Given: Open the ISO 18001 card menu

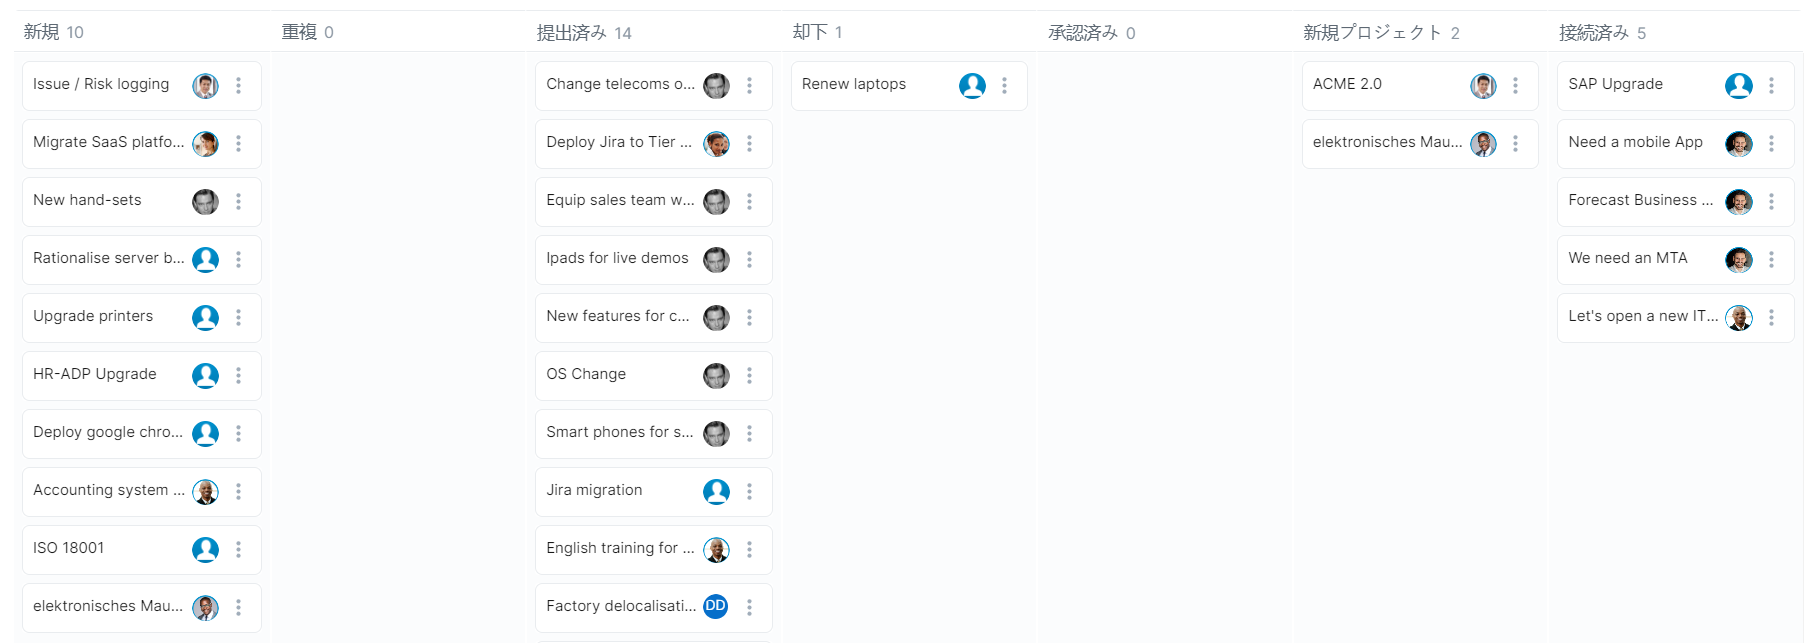Looking at the screenshot, I should [238, 549].
